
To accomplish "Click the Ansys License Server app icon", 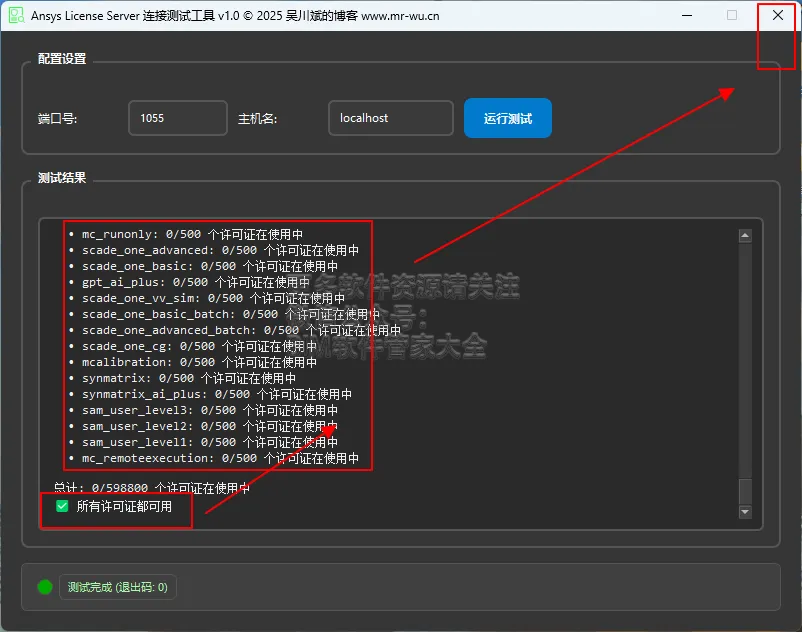I will click(16, 15).
